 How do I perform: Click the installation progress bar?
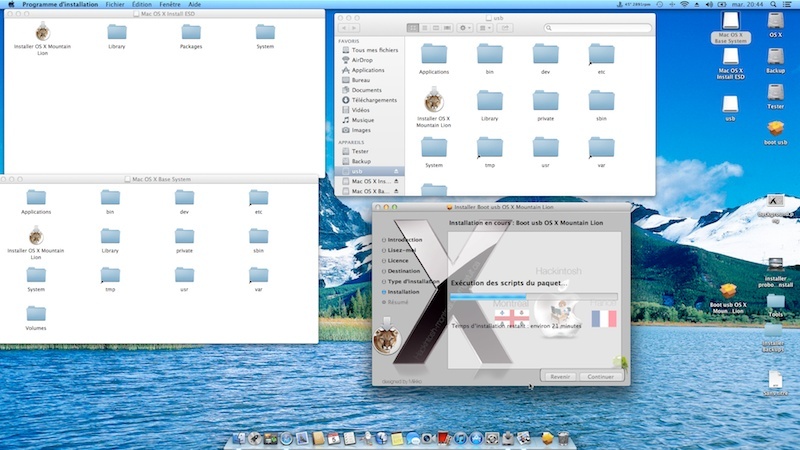534,296
